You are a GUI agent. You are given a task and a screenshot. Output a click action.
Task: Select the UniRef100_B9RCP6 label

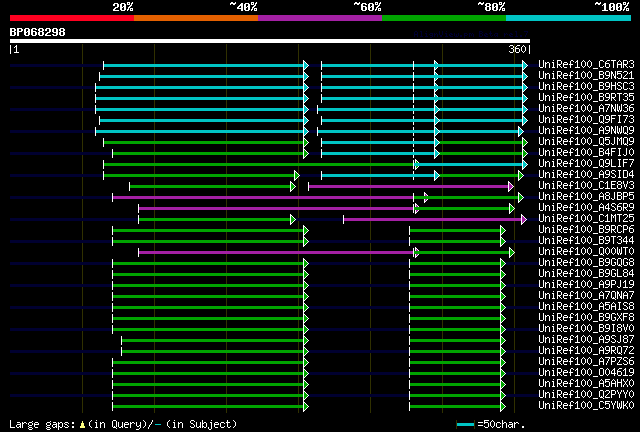[586, 230]
